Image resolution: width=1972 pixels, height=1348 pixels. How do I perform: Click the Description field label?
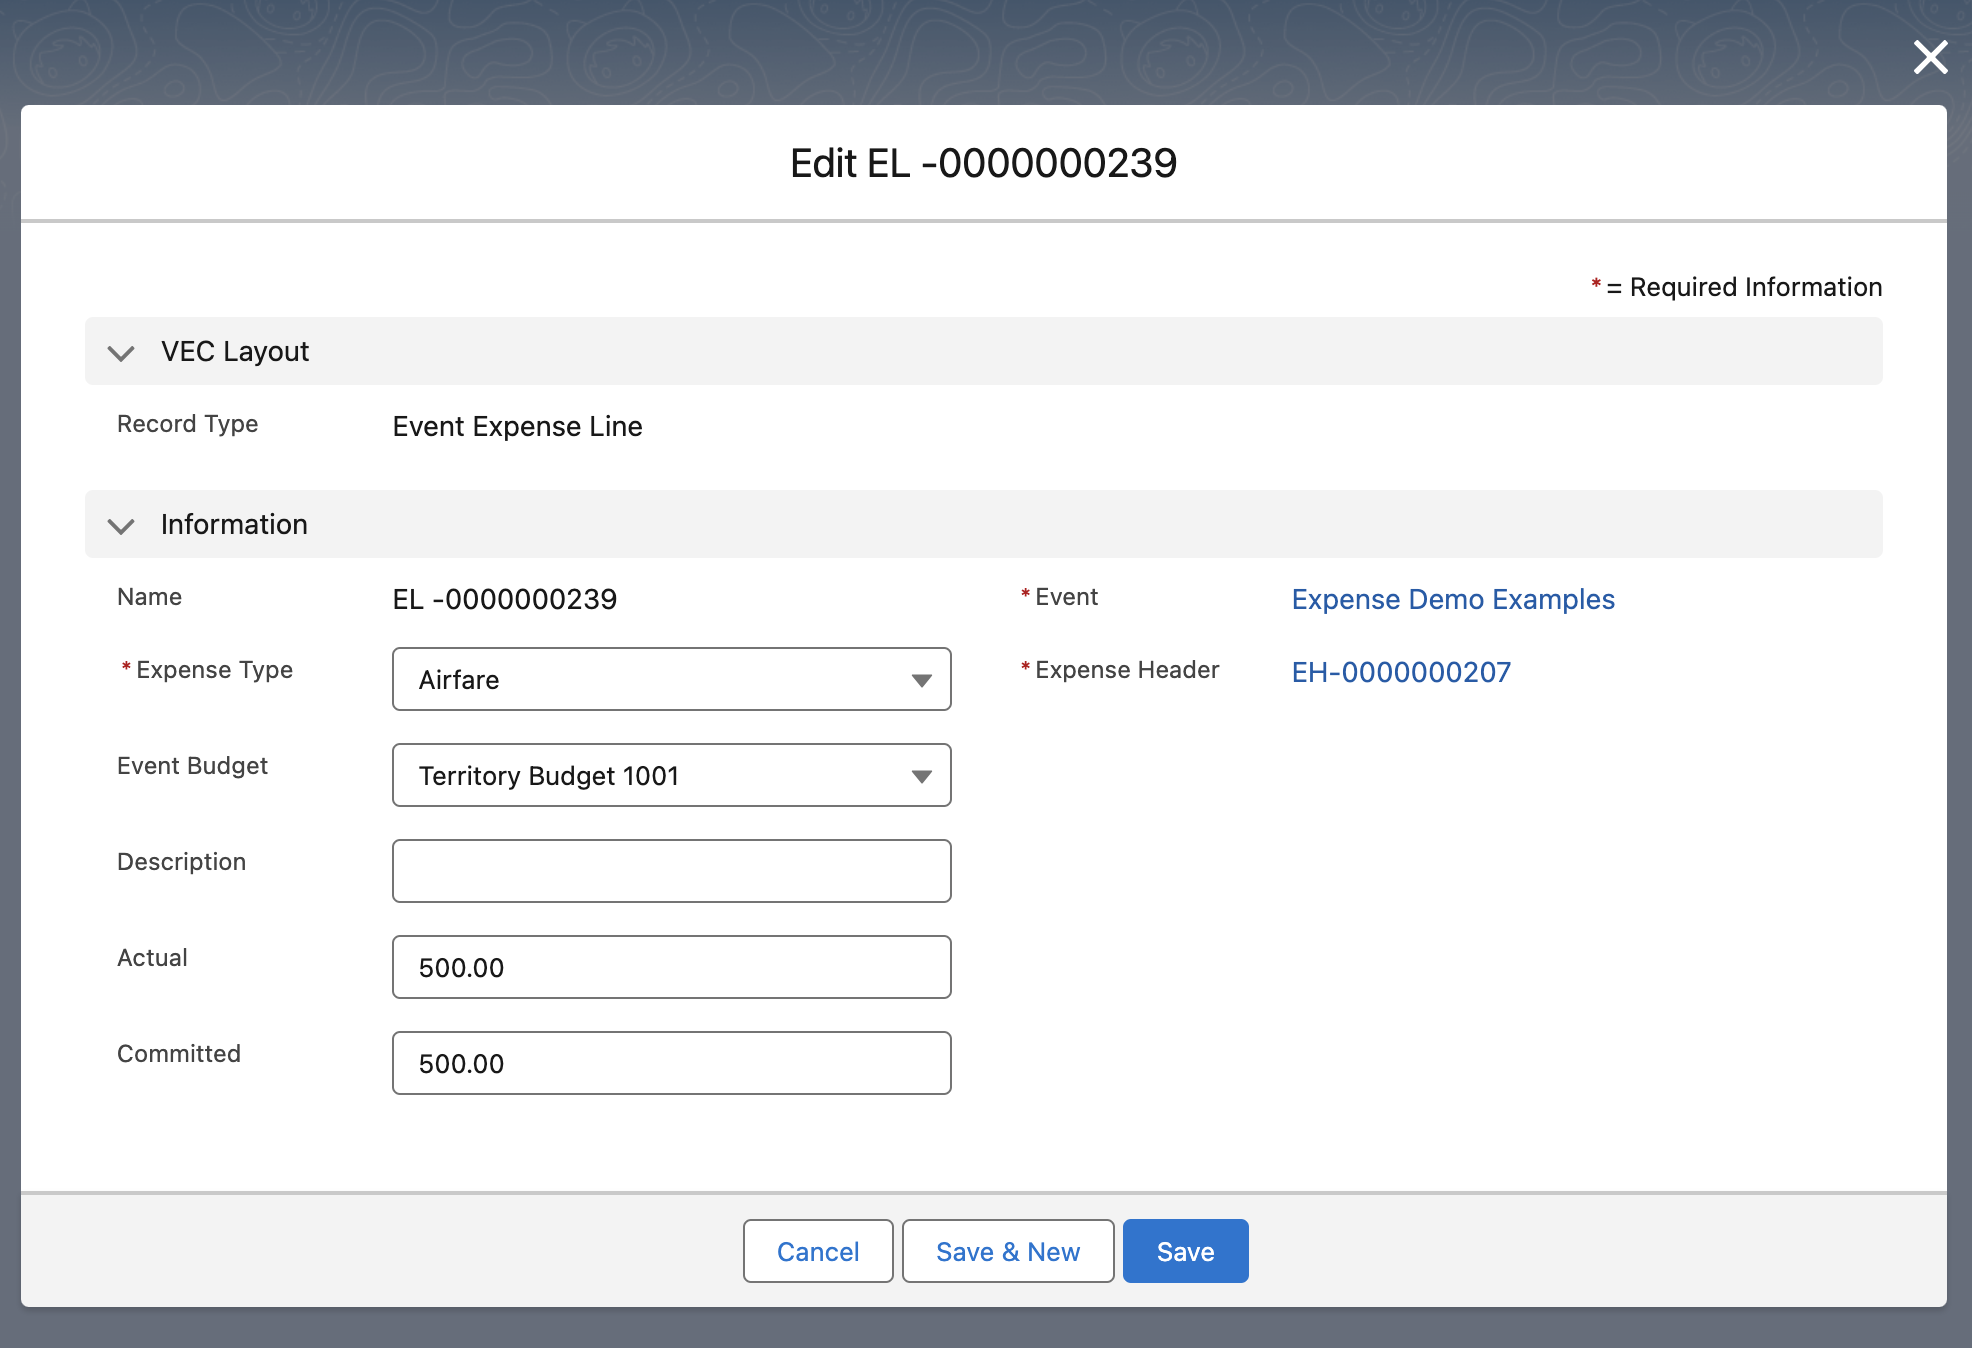[x=181, y=862]
